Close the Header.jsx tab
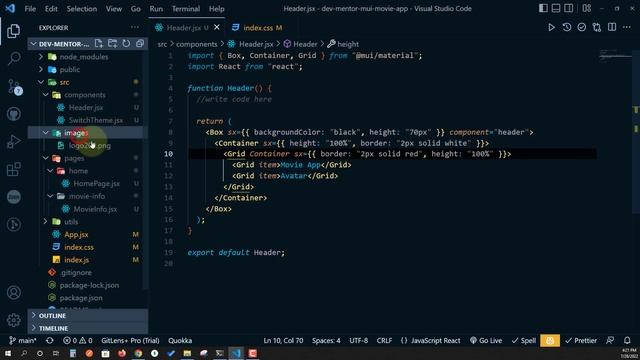 217,27
